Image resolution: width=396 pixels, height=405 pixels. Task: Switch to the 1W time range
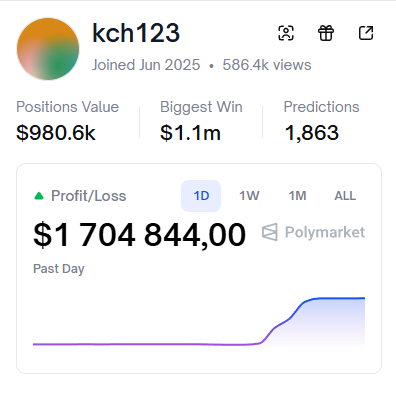(x=249, y=196)
